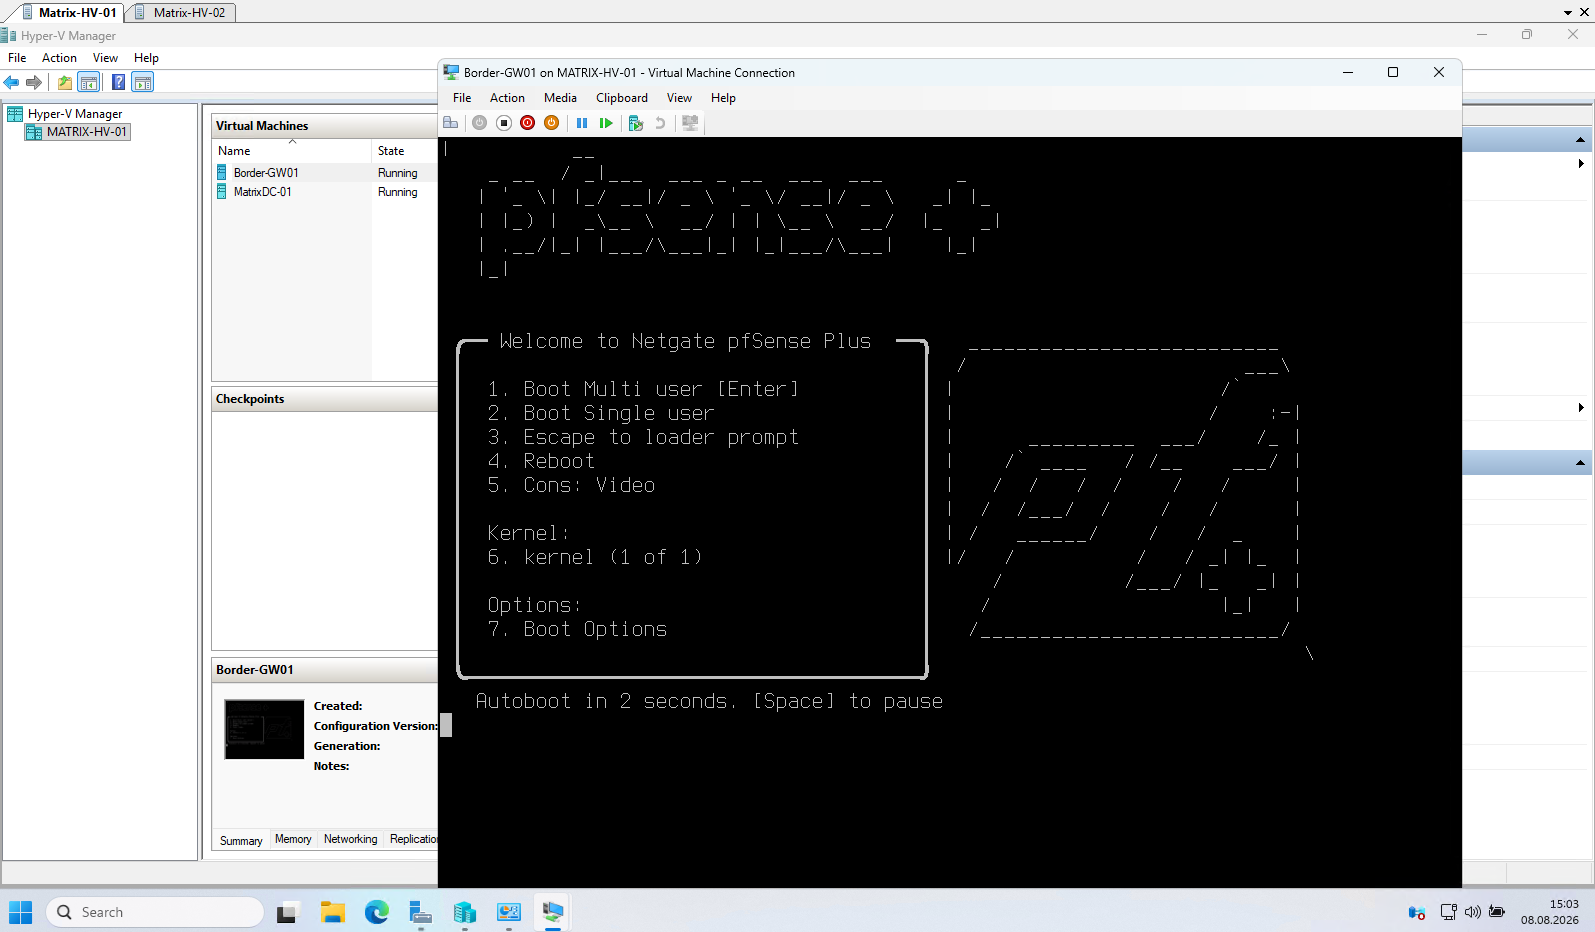The height and width of the screenshot is (932, 1595).
Task: Select the MATRIX-HV-01 server tree node
Action: tap(78, 132)
